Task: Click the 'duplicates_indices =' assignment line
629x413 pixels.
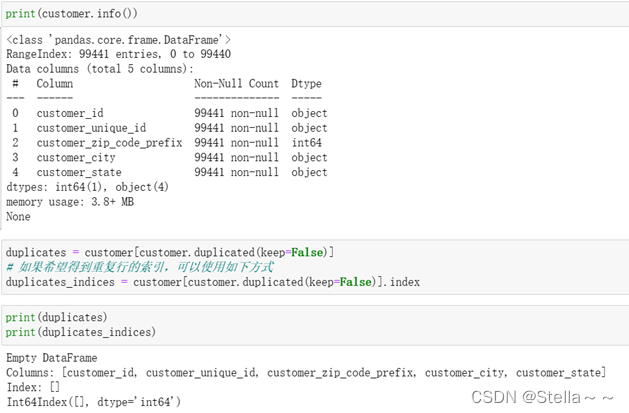Action: [213, 282]
